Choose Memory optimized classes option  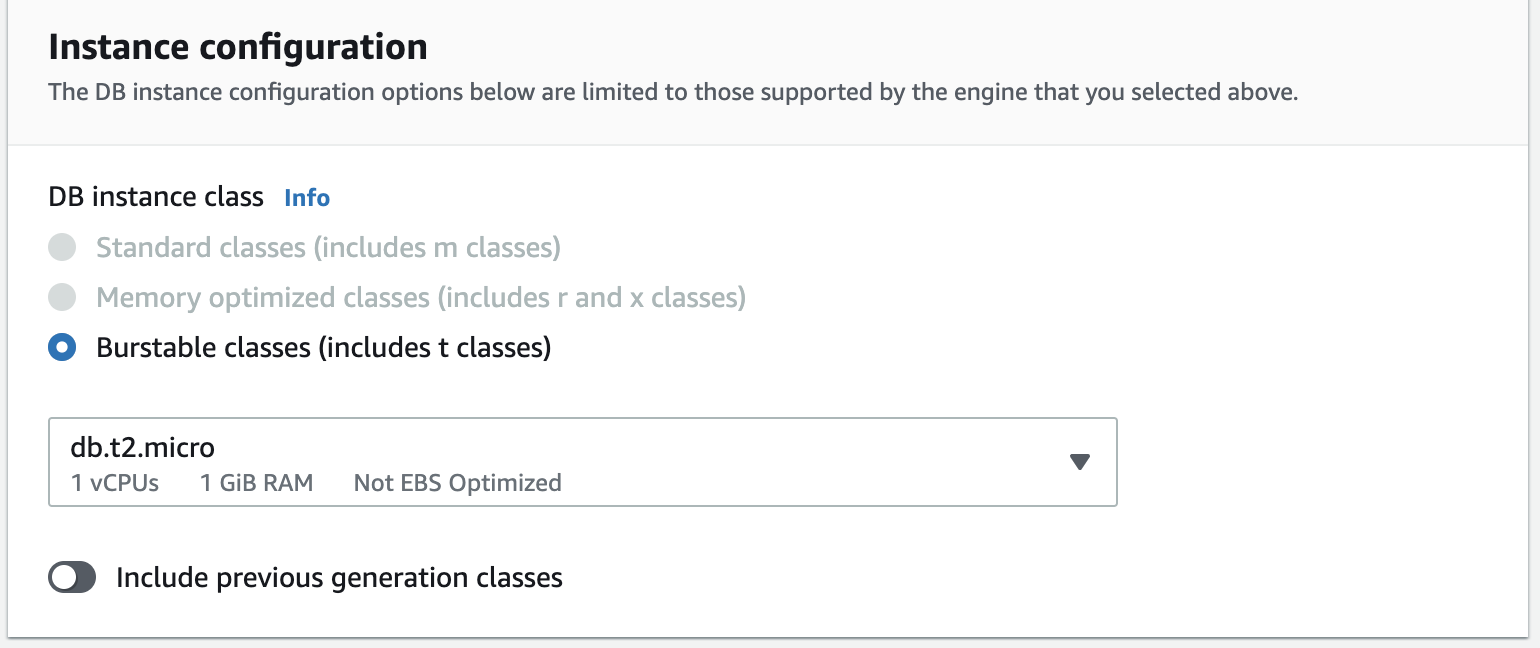pyautogui.click(x=62, y=297)
